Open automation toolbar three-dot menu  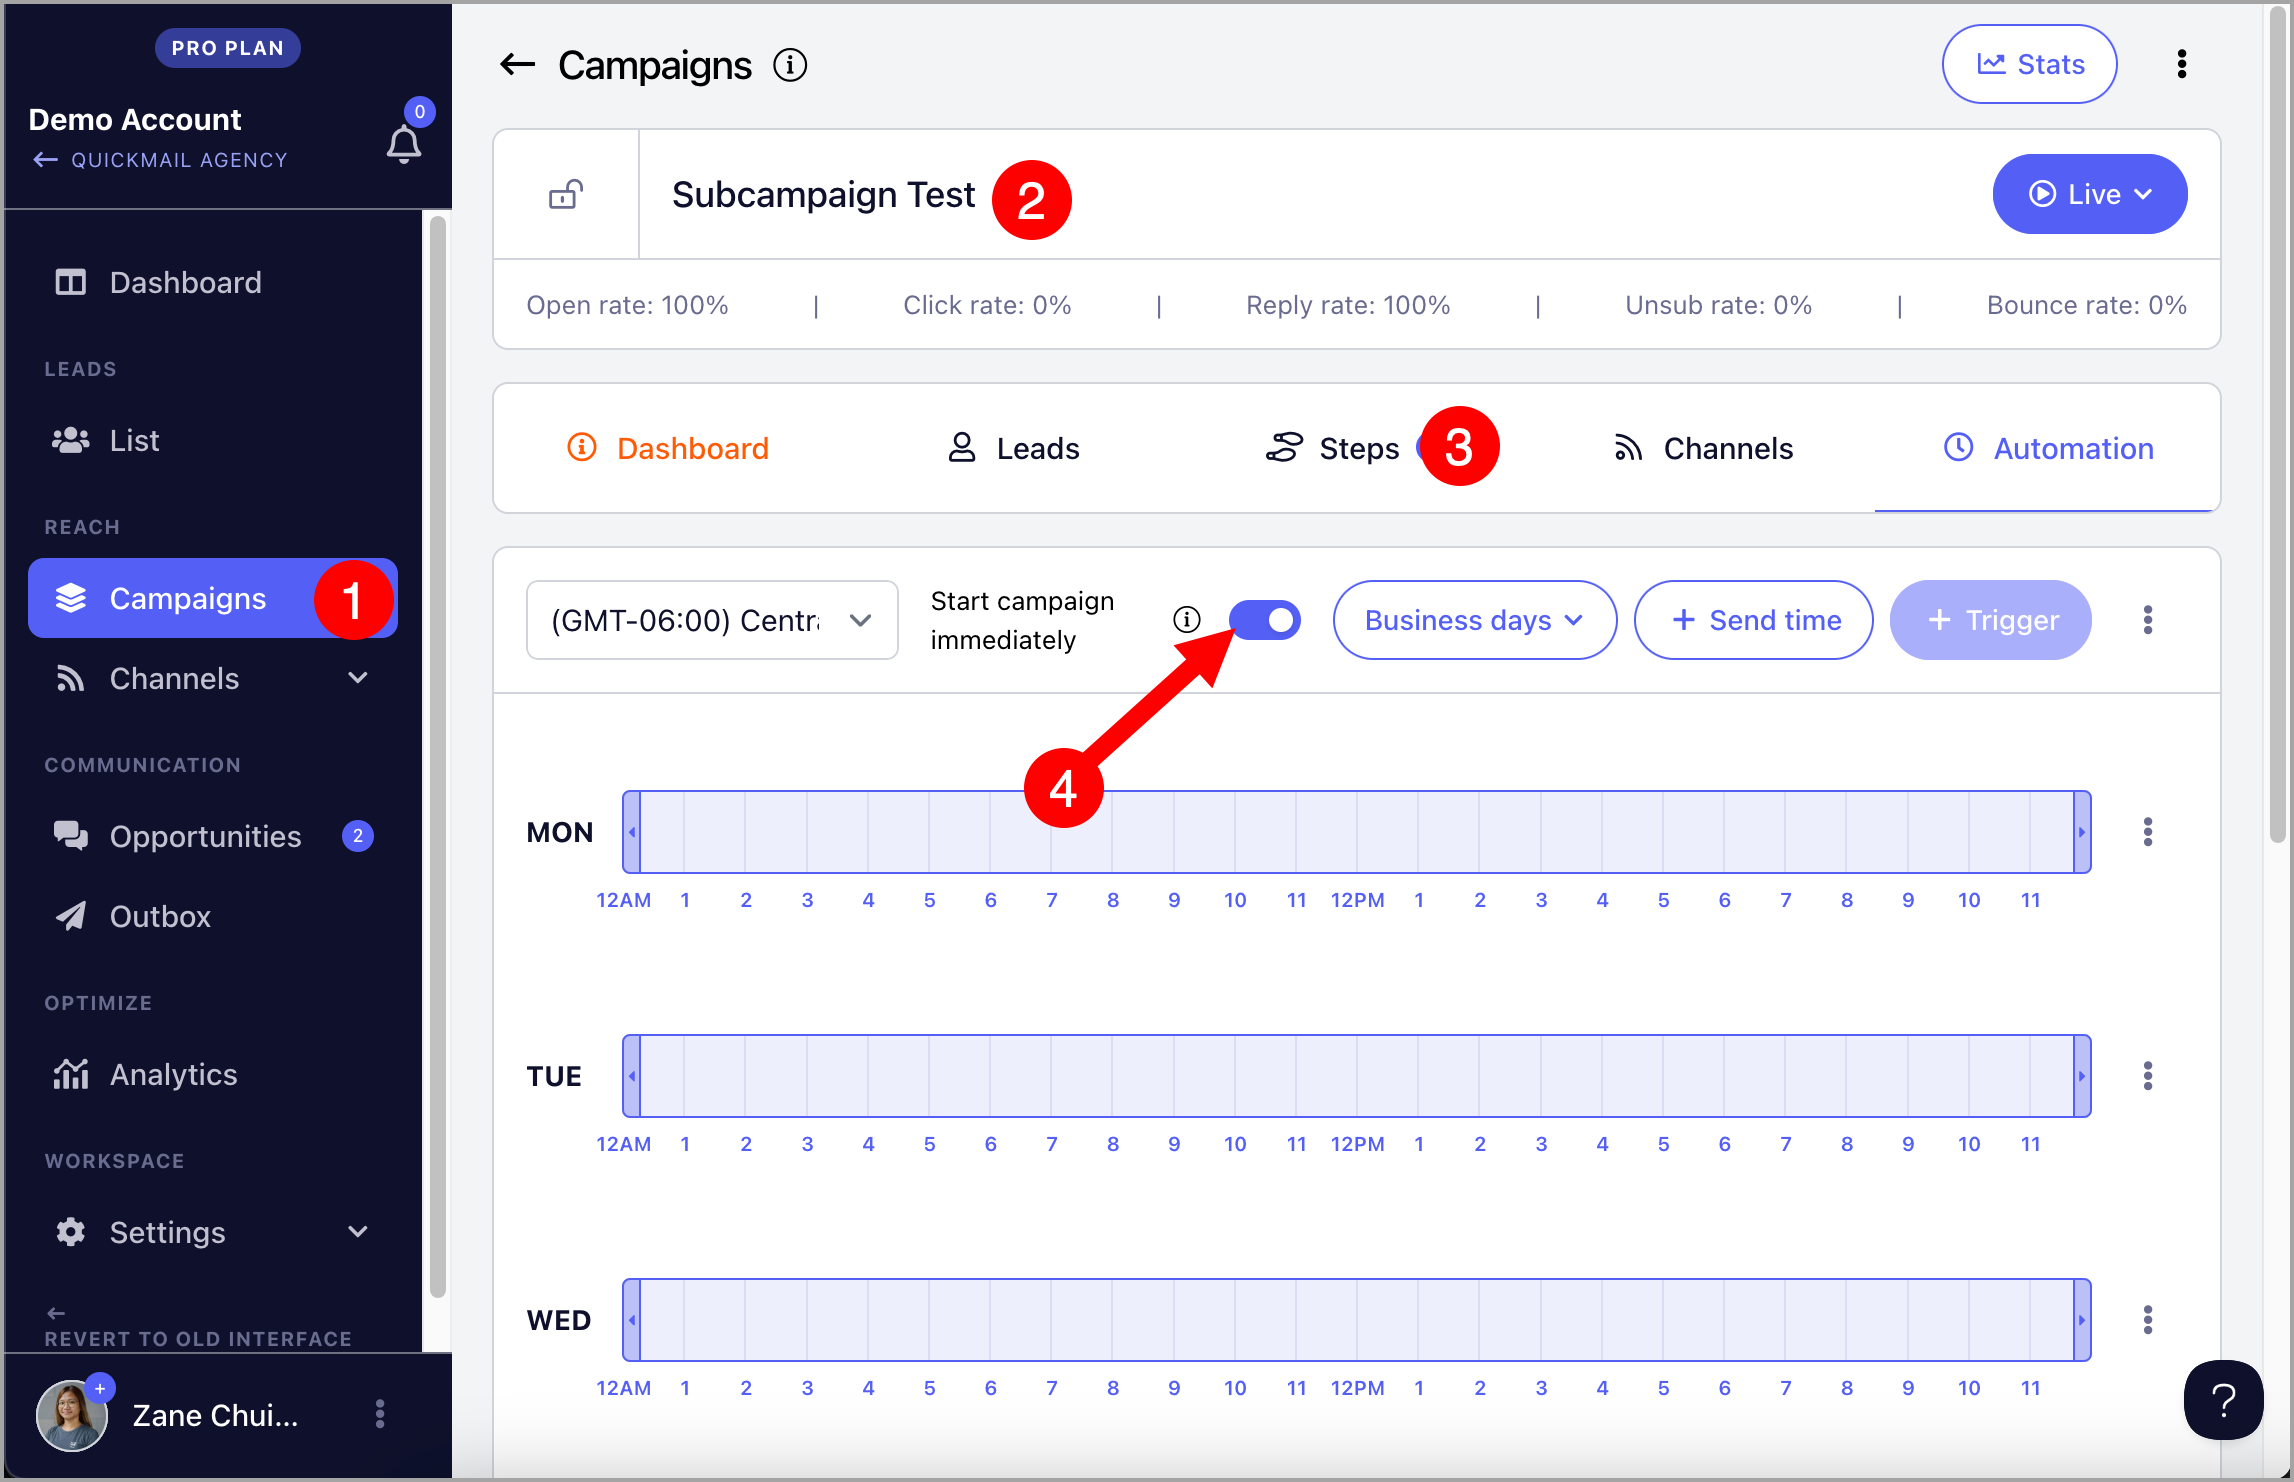pos(2147,620)
